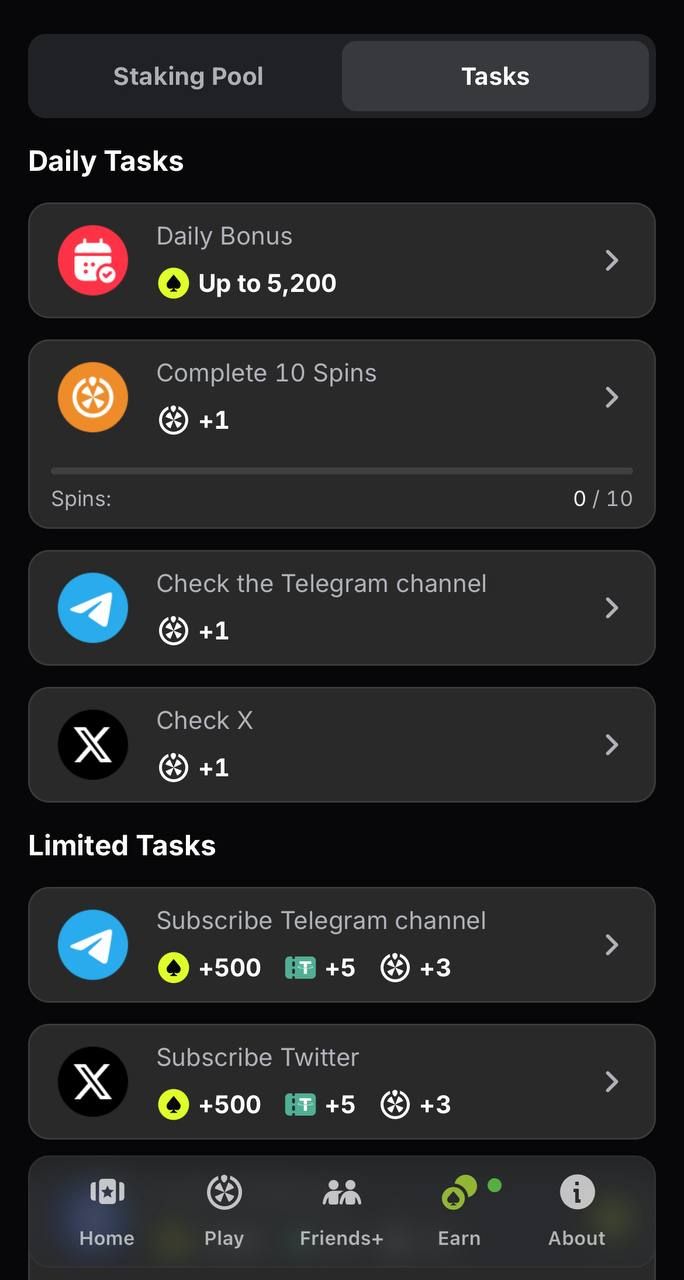Select the Tasks tab

tap(495, 76)
